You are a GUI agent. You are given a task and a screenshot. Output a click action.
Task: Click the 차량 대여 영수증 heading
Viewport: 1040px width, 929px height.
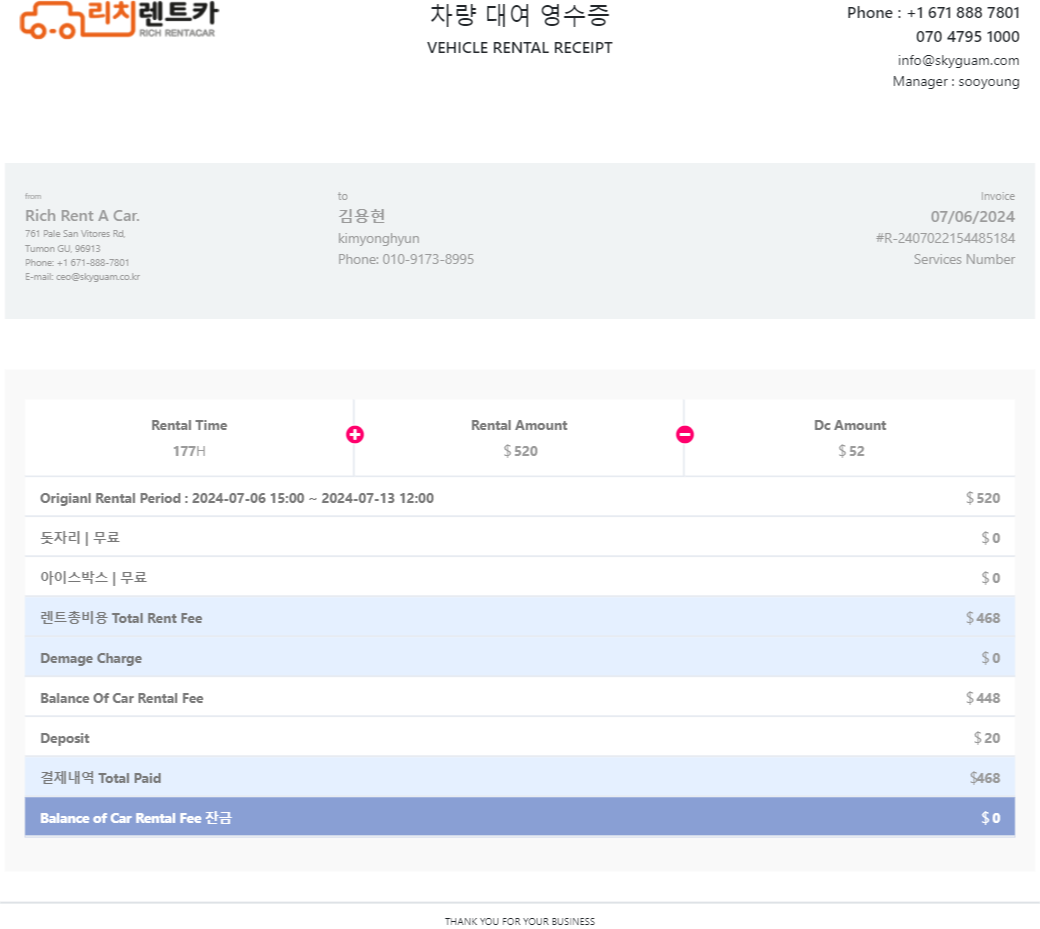click(519, 16)
